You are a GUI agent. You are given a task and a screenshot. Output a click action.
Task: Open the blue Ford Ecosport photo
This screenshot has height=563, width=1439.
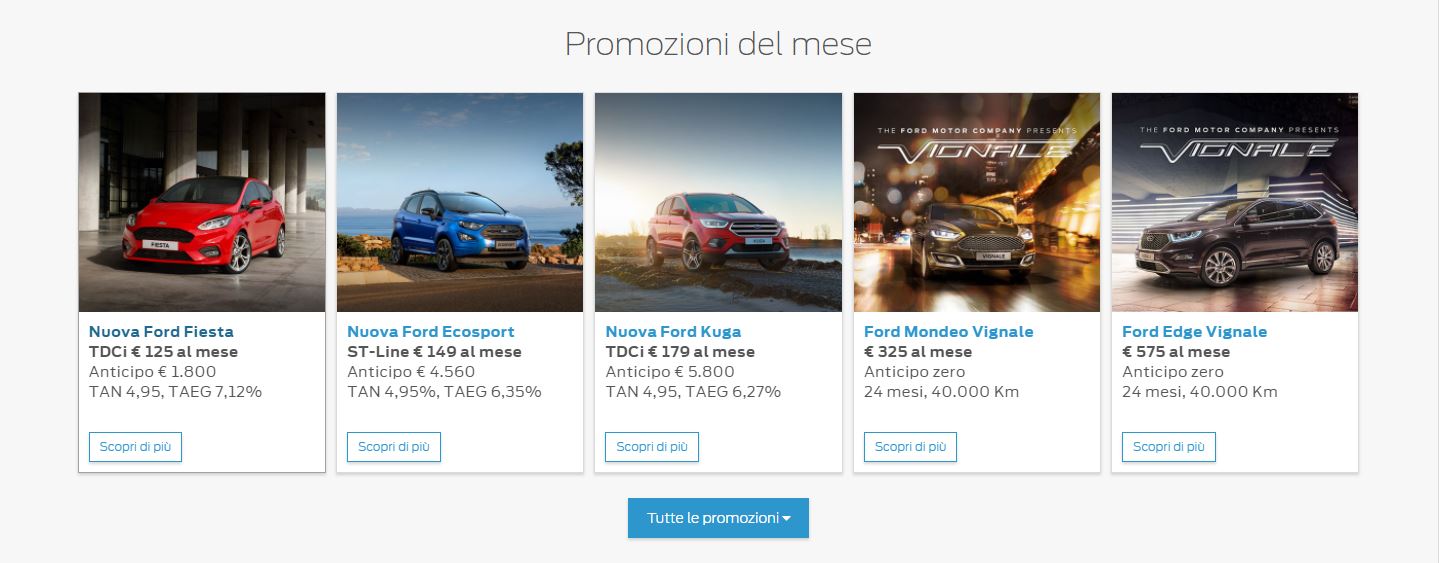click(460, 202)
